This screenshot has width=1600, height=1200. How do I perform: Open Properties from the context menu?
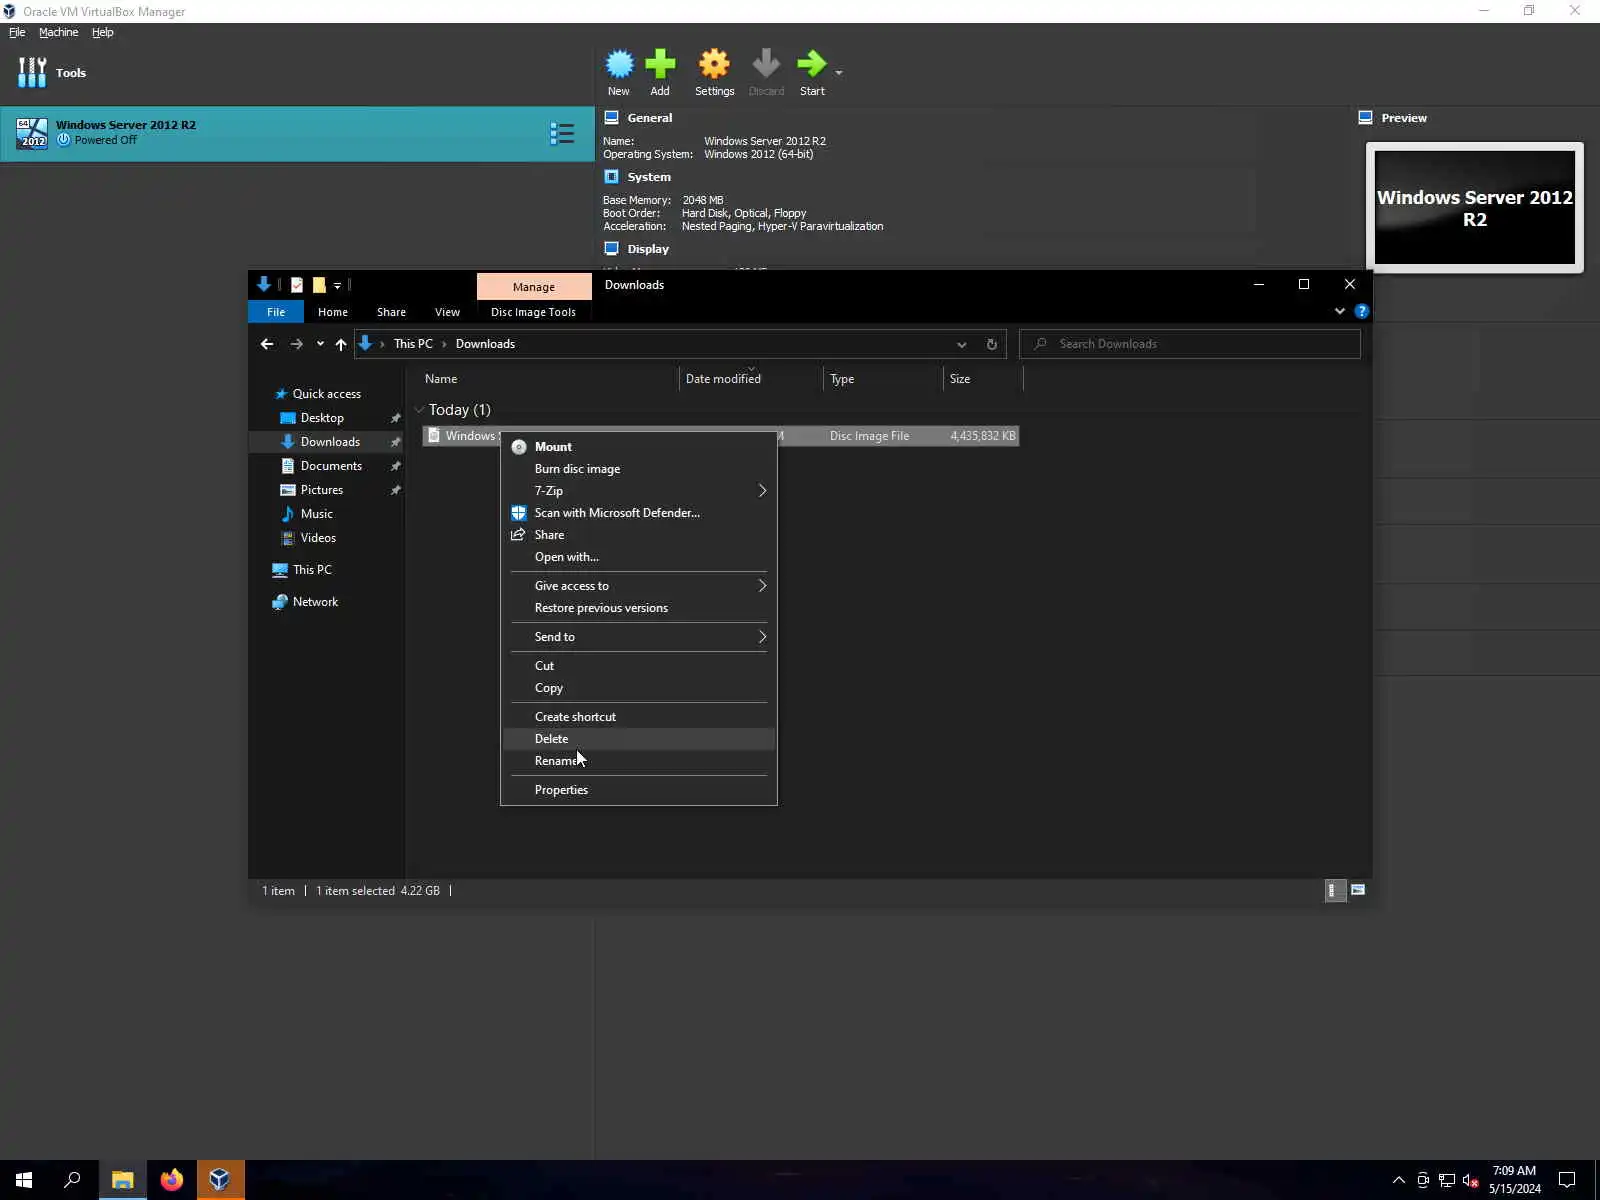[x=639, y=790]
